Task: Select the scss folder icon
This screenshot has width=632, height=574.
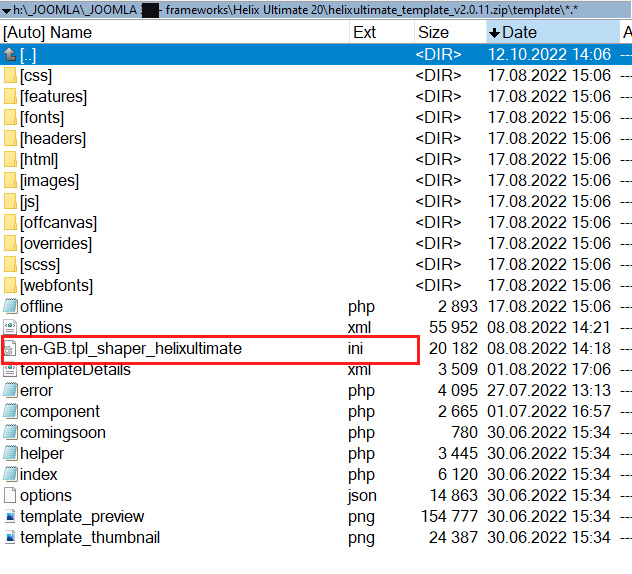Action: [10, 264]
